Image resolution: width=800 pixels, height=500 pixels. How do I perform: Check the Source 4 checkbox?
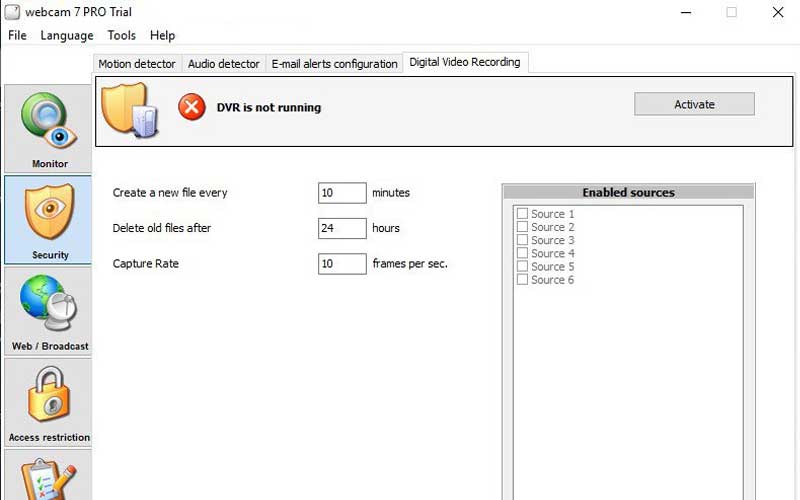[x=522, y=253]
